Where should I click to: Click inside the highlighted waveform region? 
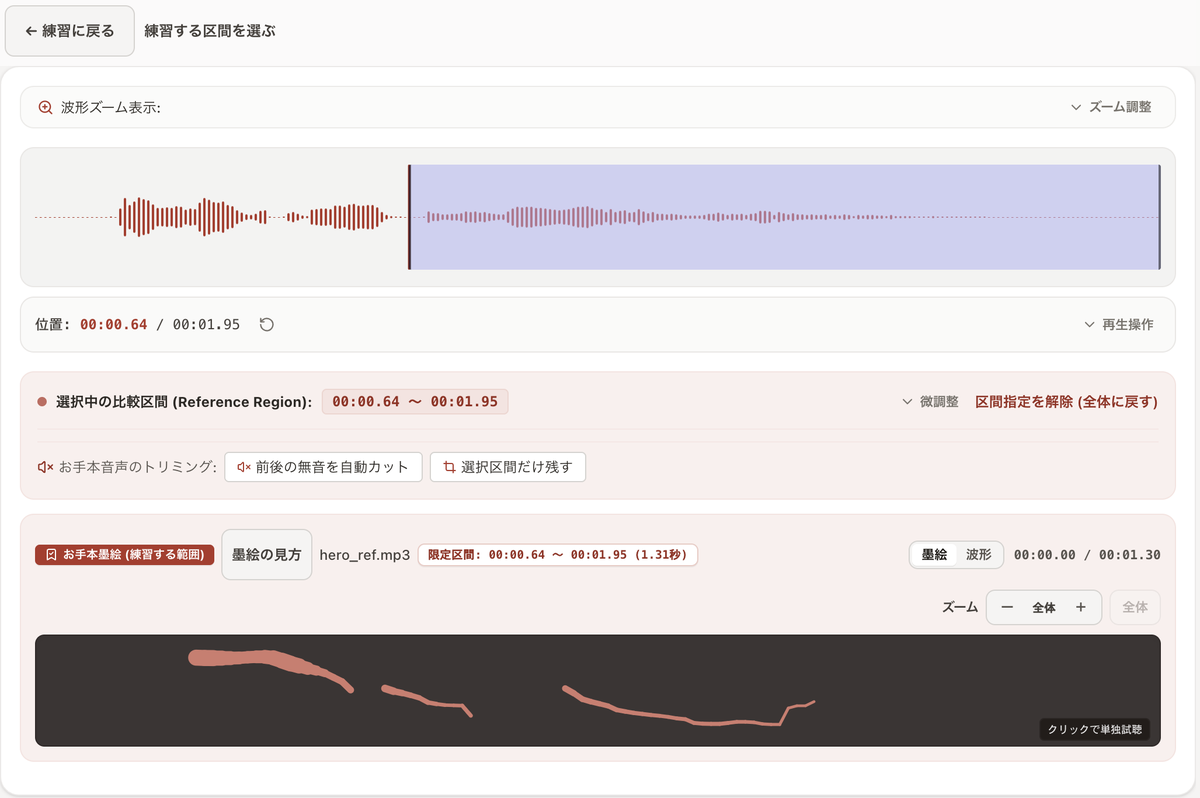coord(784,217)
